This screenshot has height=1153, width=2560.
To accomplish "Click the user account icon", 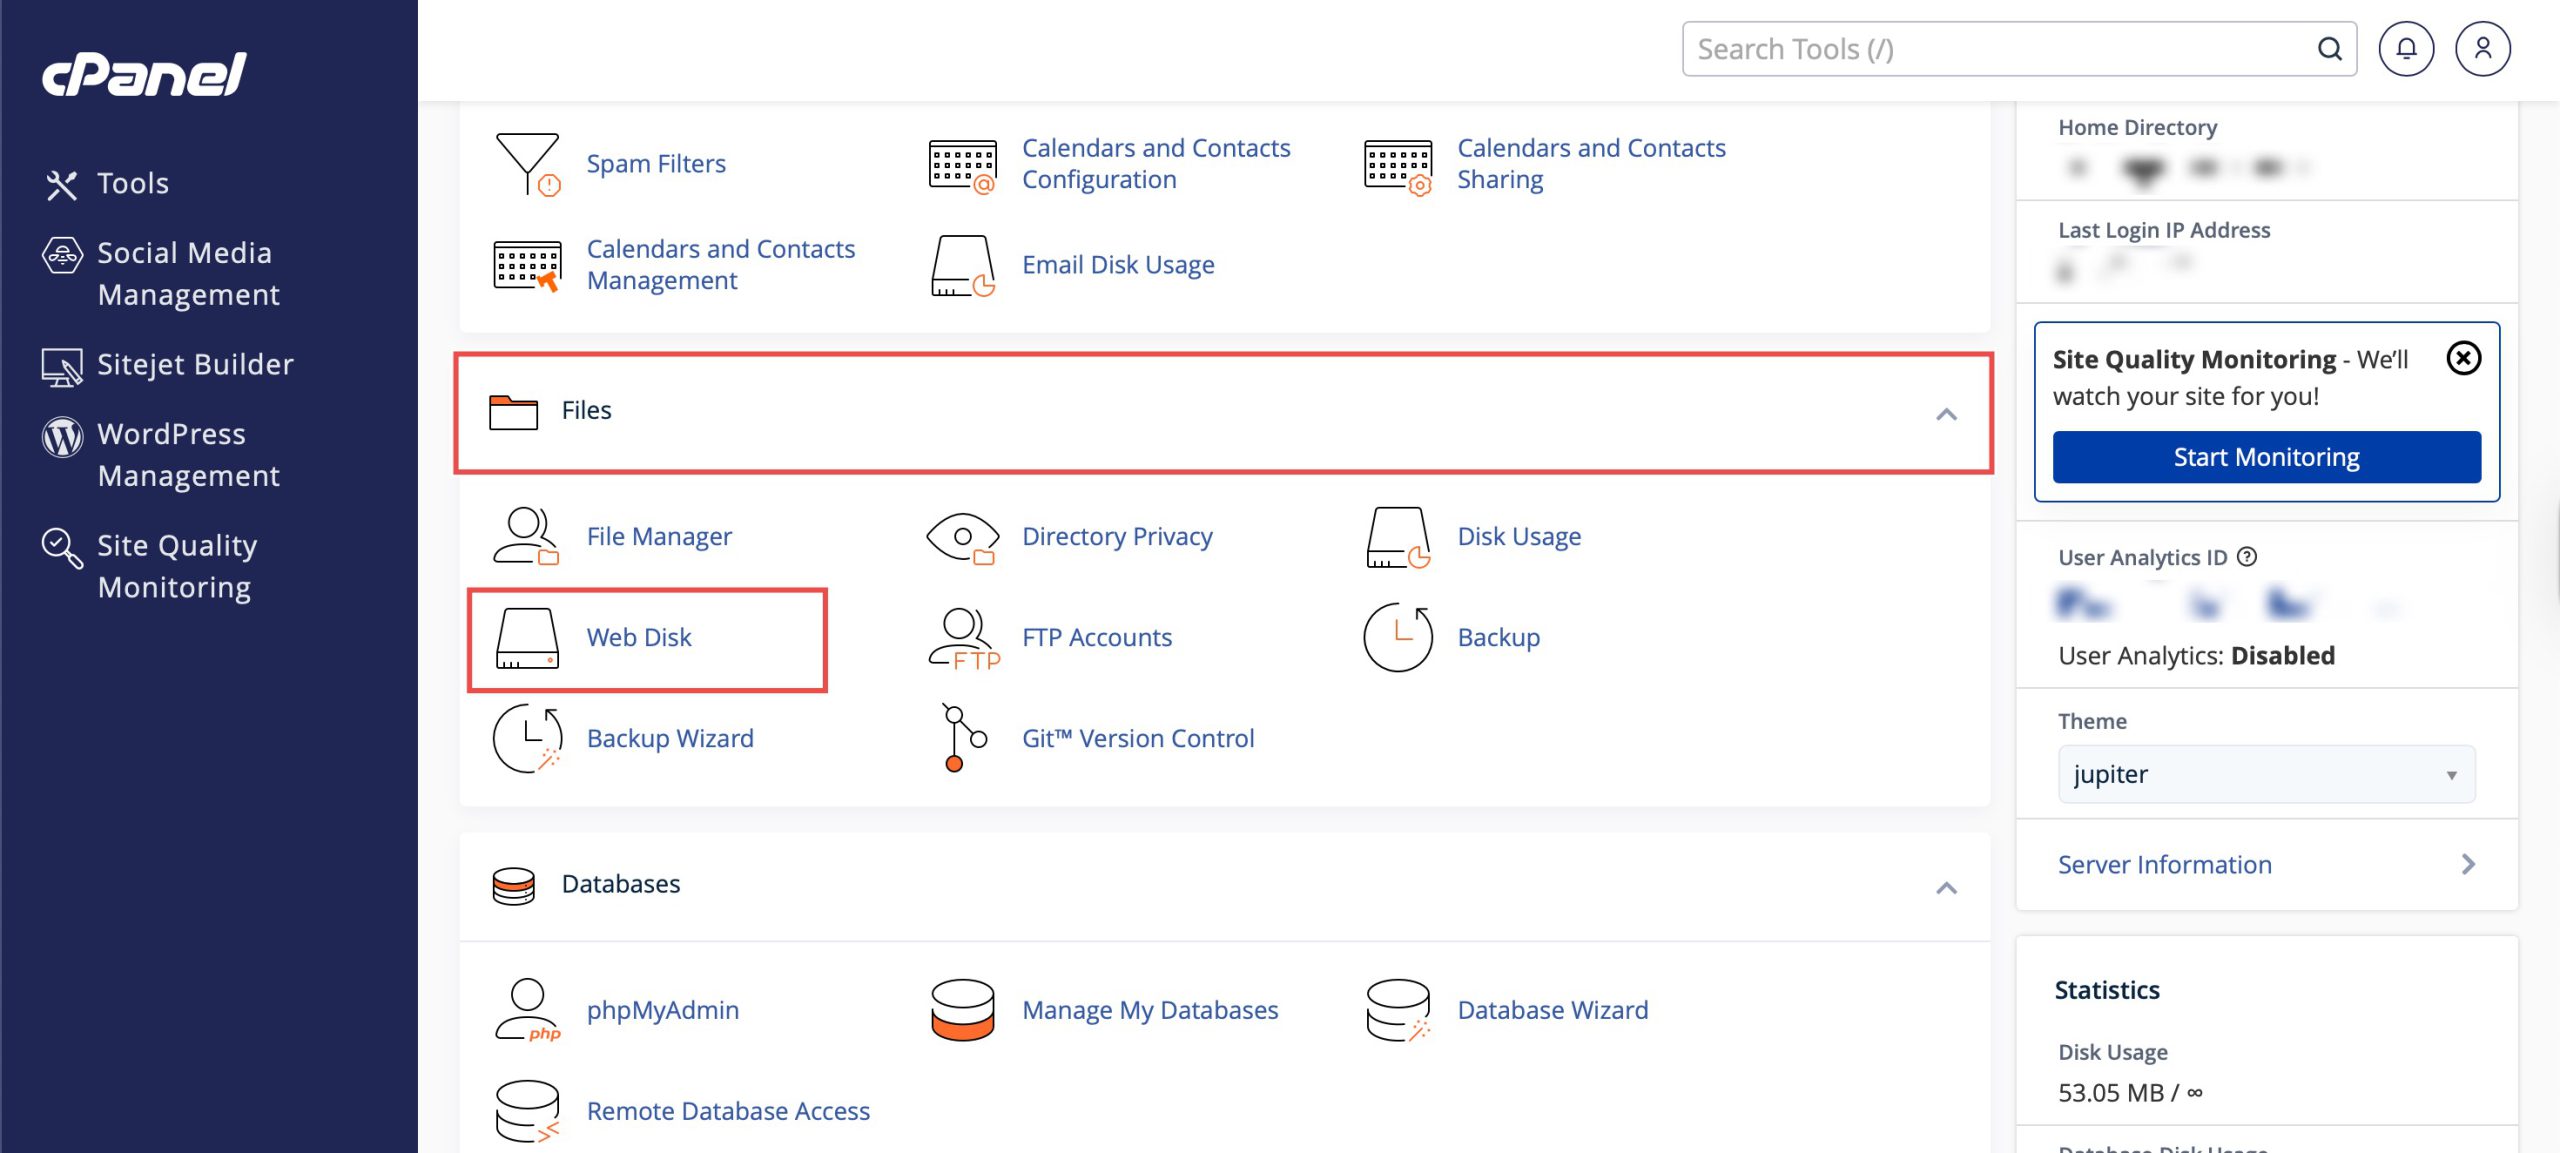I will pyautogui.click(x=2482, y=49).
